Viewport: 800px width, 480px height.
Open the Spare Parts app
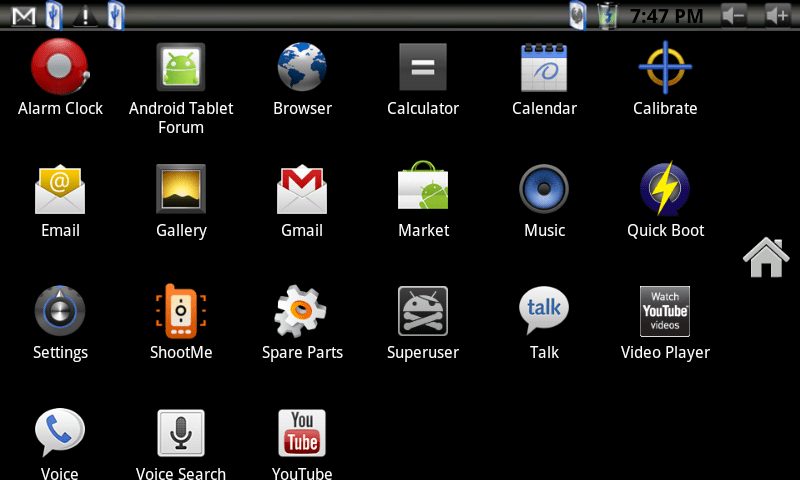pos(301,311)
